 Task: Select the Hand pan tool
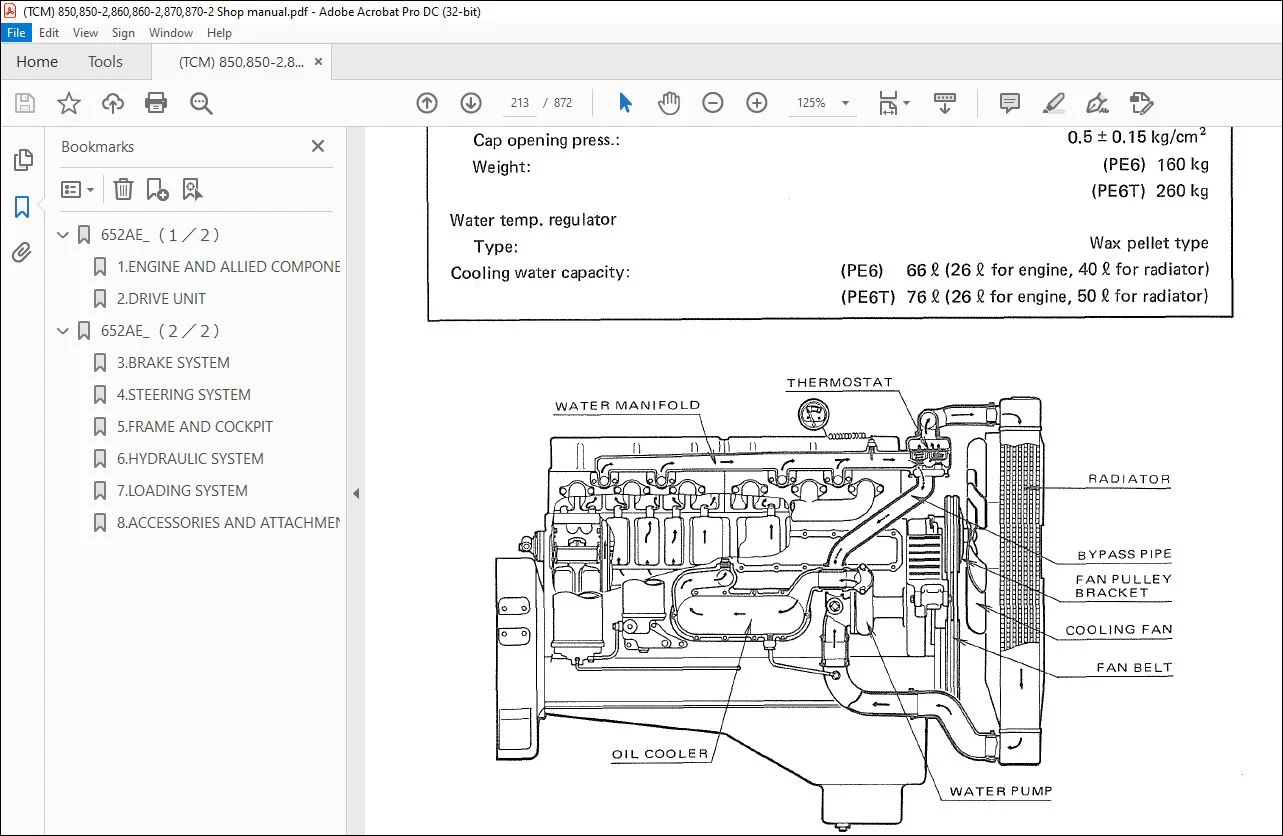pos(668,103)
